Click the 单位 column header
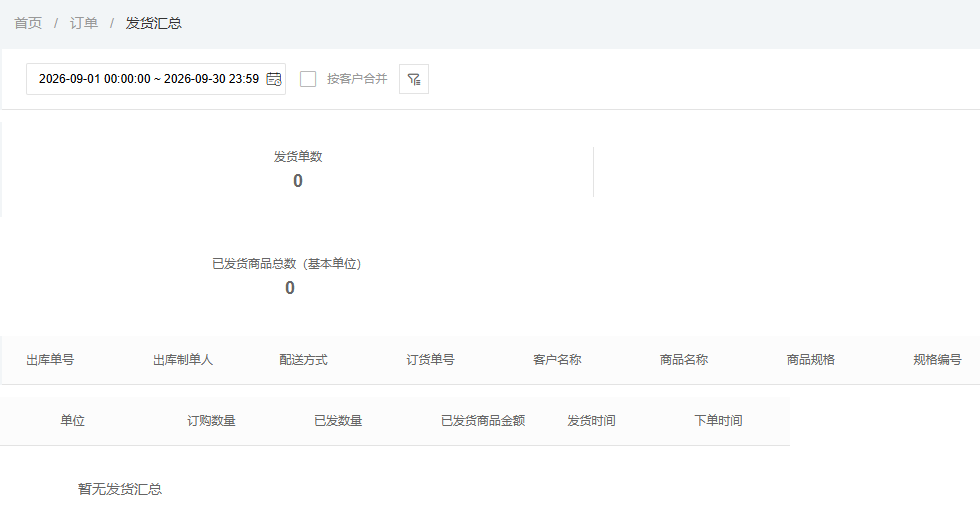 72,421
